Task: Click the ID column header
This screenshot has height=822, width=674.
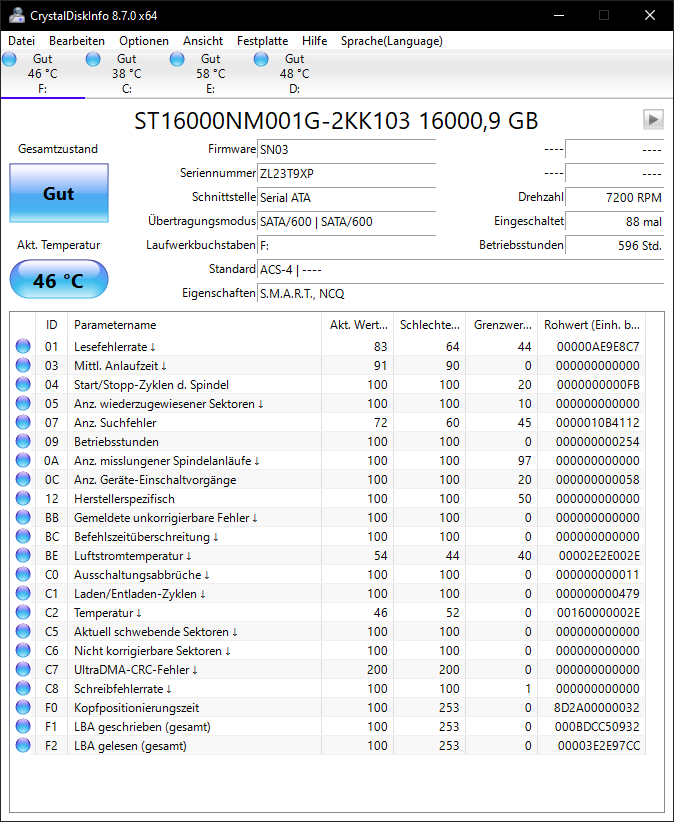Action: pyautogui.click(x=51, y=325)
